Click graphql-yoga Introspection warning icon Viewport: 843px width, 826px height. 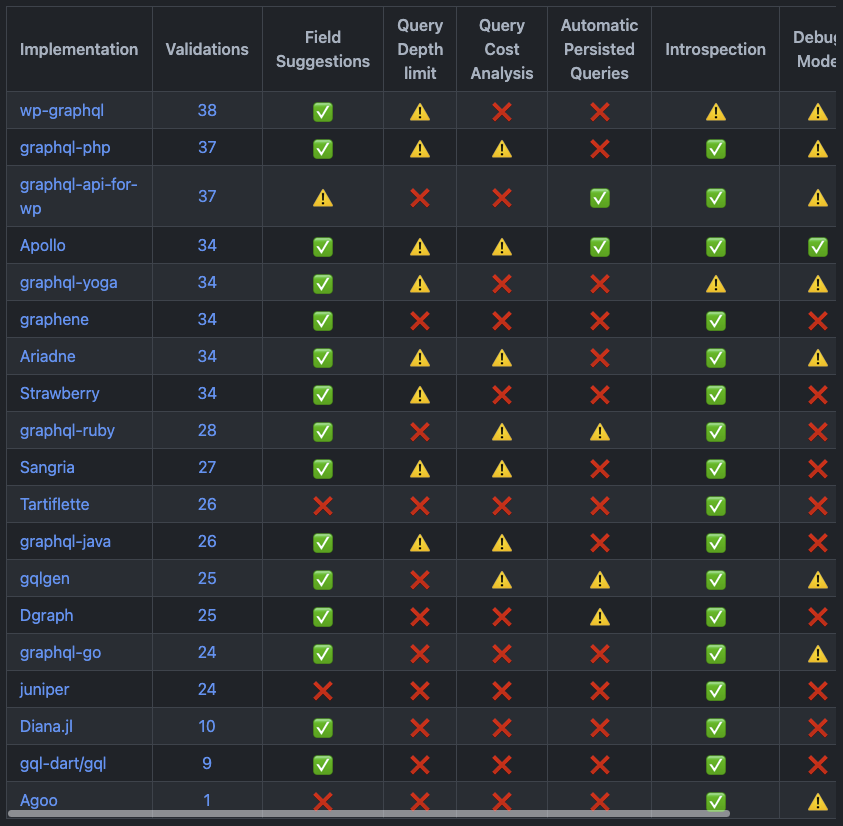point(716,284)
